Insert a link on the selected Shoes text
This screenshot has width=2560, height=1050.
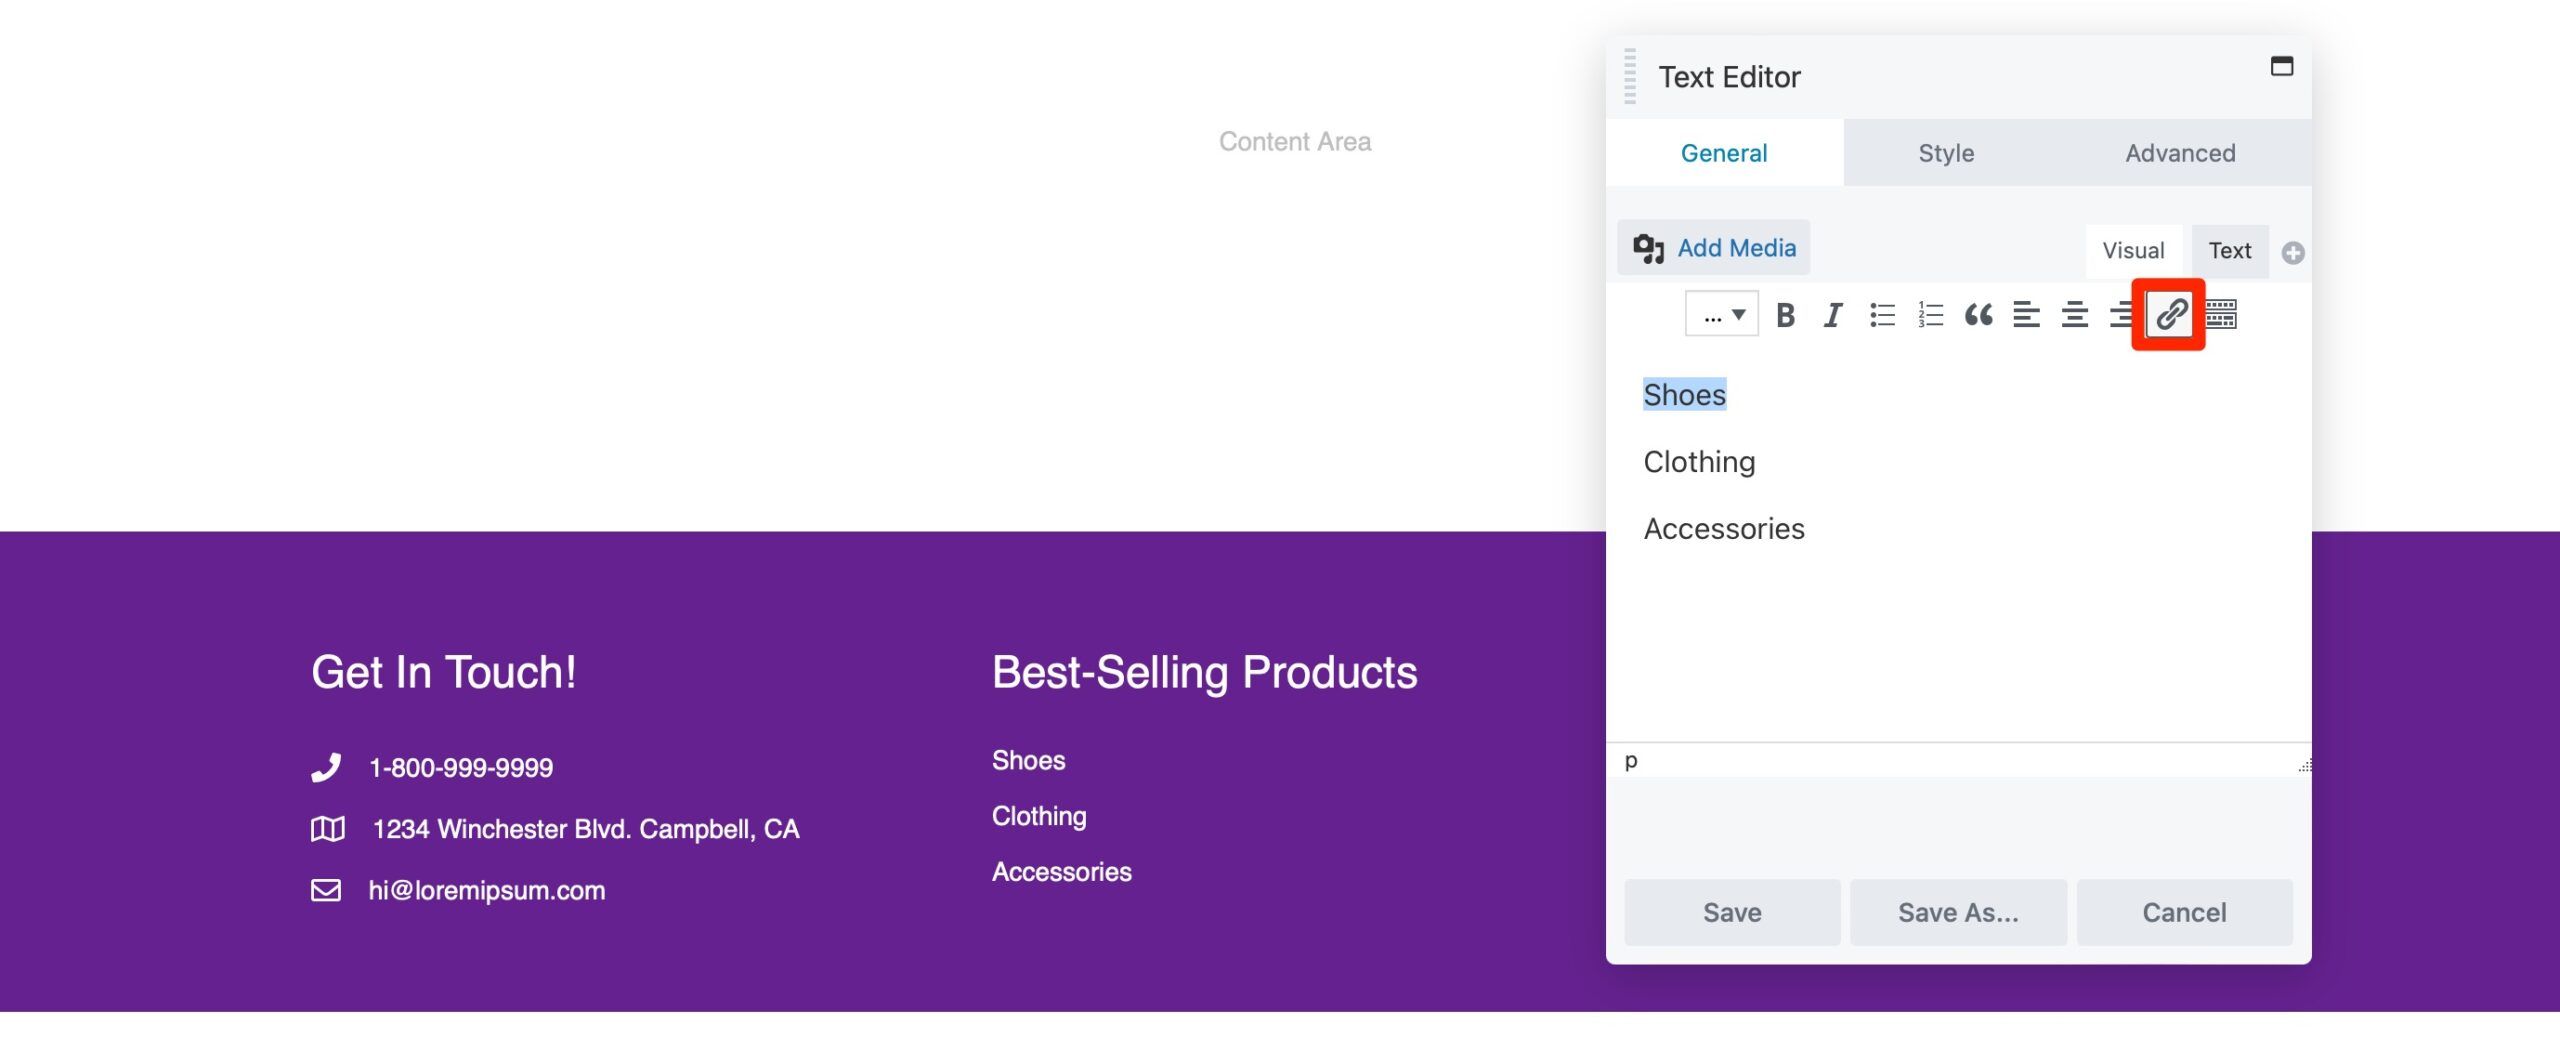[2169, 315]
